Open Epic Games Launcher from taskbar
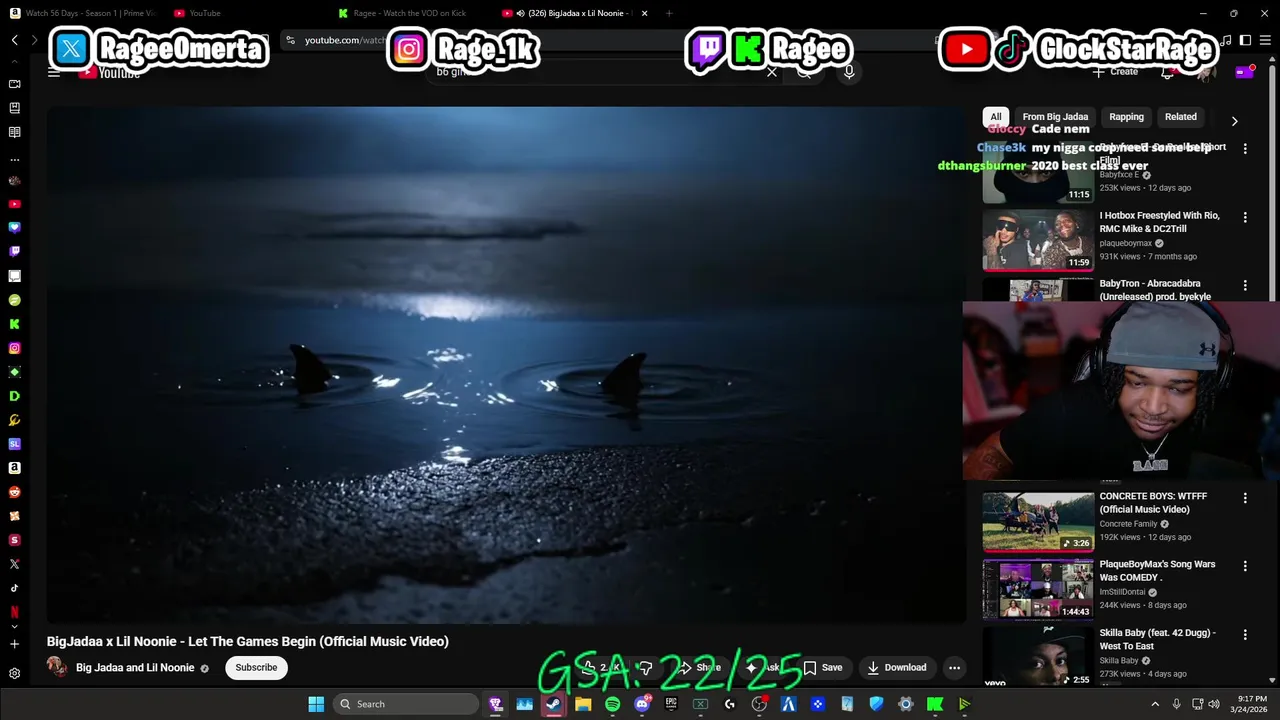Viewport: 1280px width, 720px height. 671,704
